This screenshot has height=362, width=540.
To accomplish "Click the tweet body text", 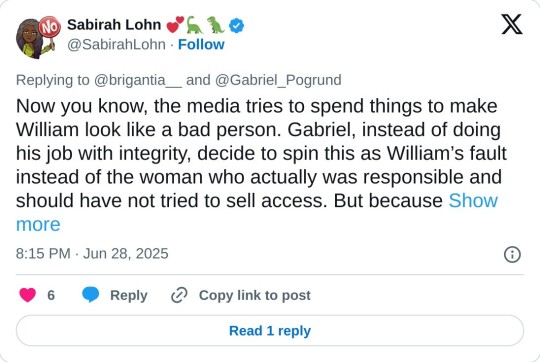I will click(x=262, y=165).
